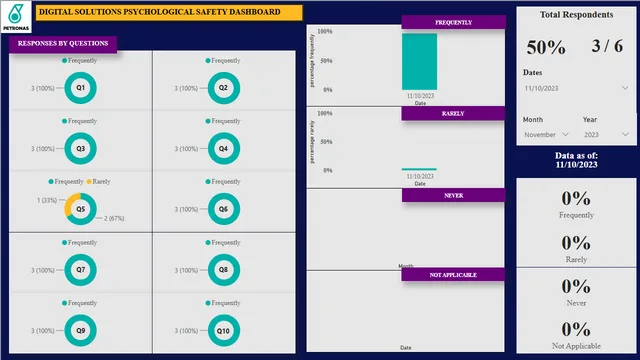Click the Rarely legend entry above Q5
Viewport: 640px width, 360px height.
tap(98, 181)
